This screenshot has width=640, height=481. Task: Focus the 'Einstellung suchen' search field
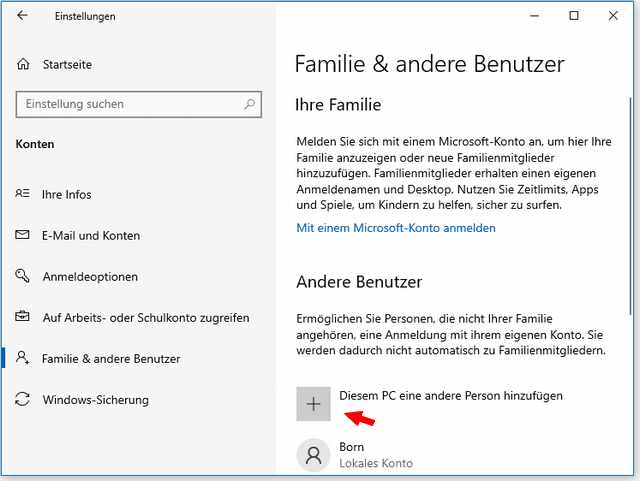(x=130, y=104)
